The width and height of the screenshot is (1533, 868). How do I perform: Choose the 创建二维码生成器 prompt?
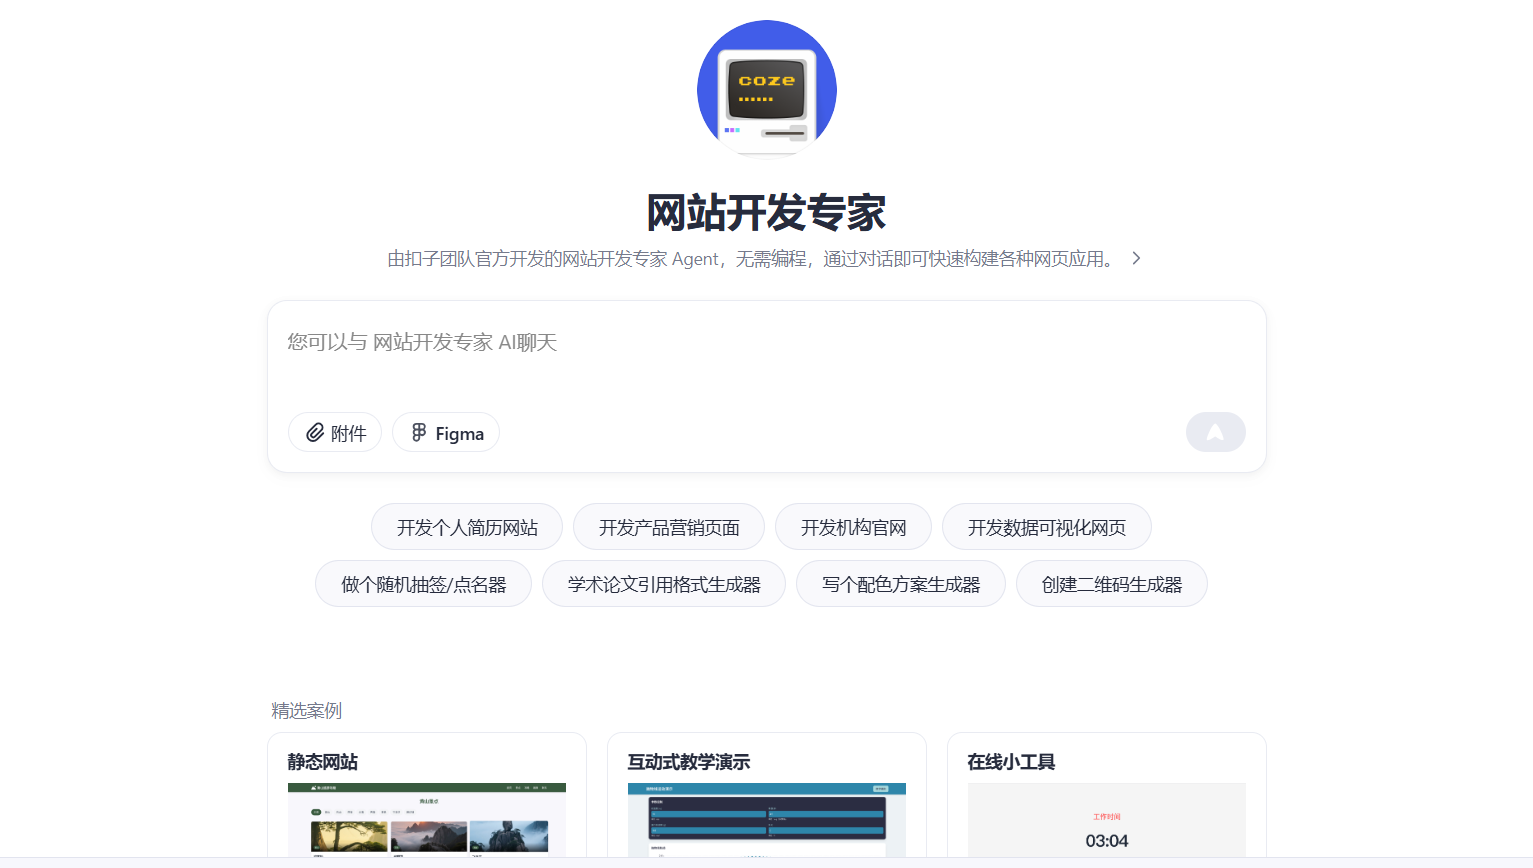1112,584
